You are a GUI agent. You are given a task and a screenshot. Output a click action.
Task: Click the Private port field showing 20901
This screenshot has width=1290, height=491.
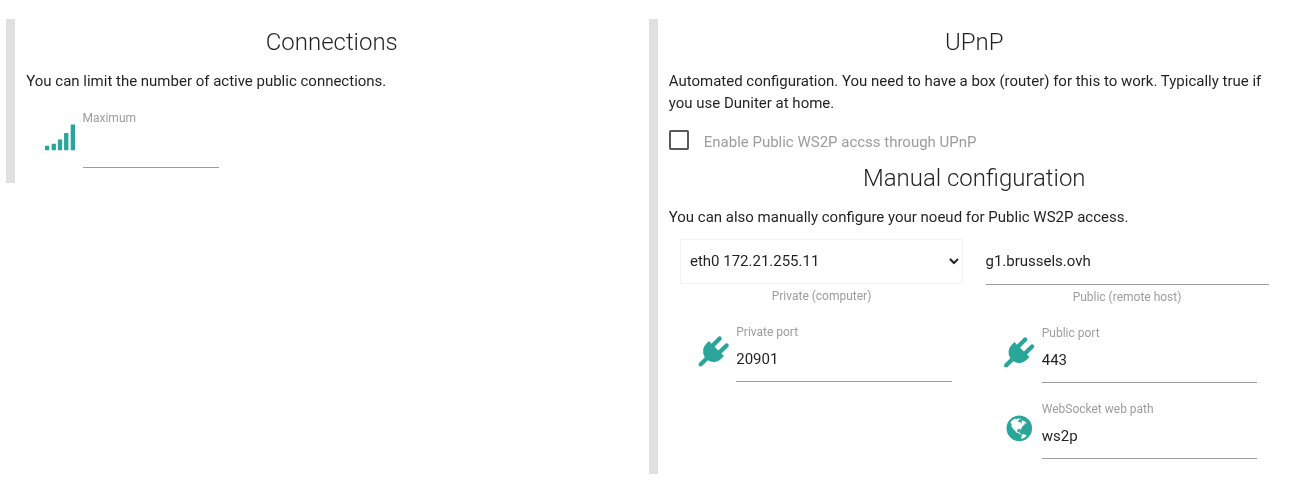[x=843, y=359]
